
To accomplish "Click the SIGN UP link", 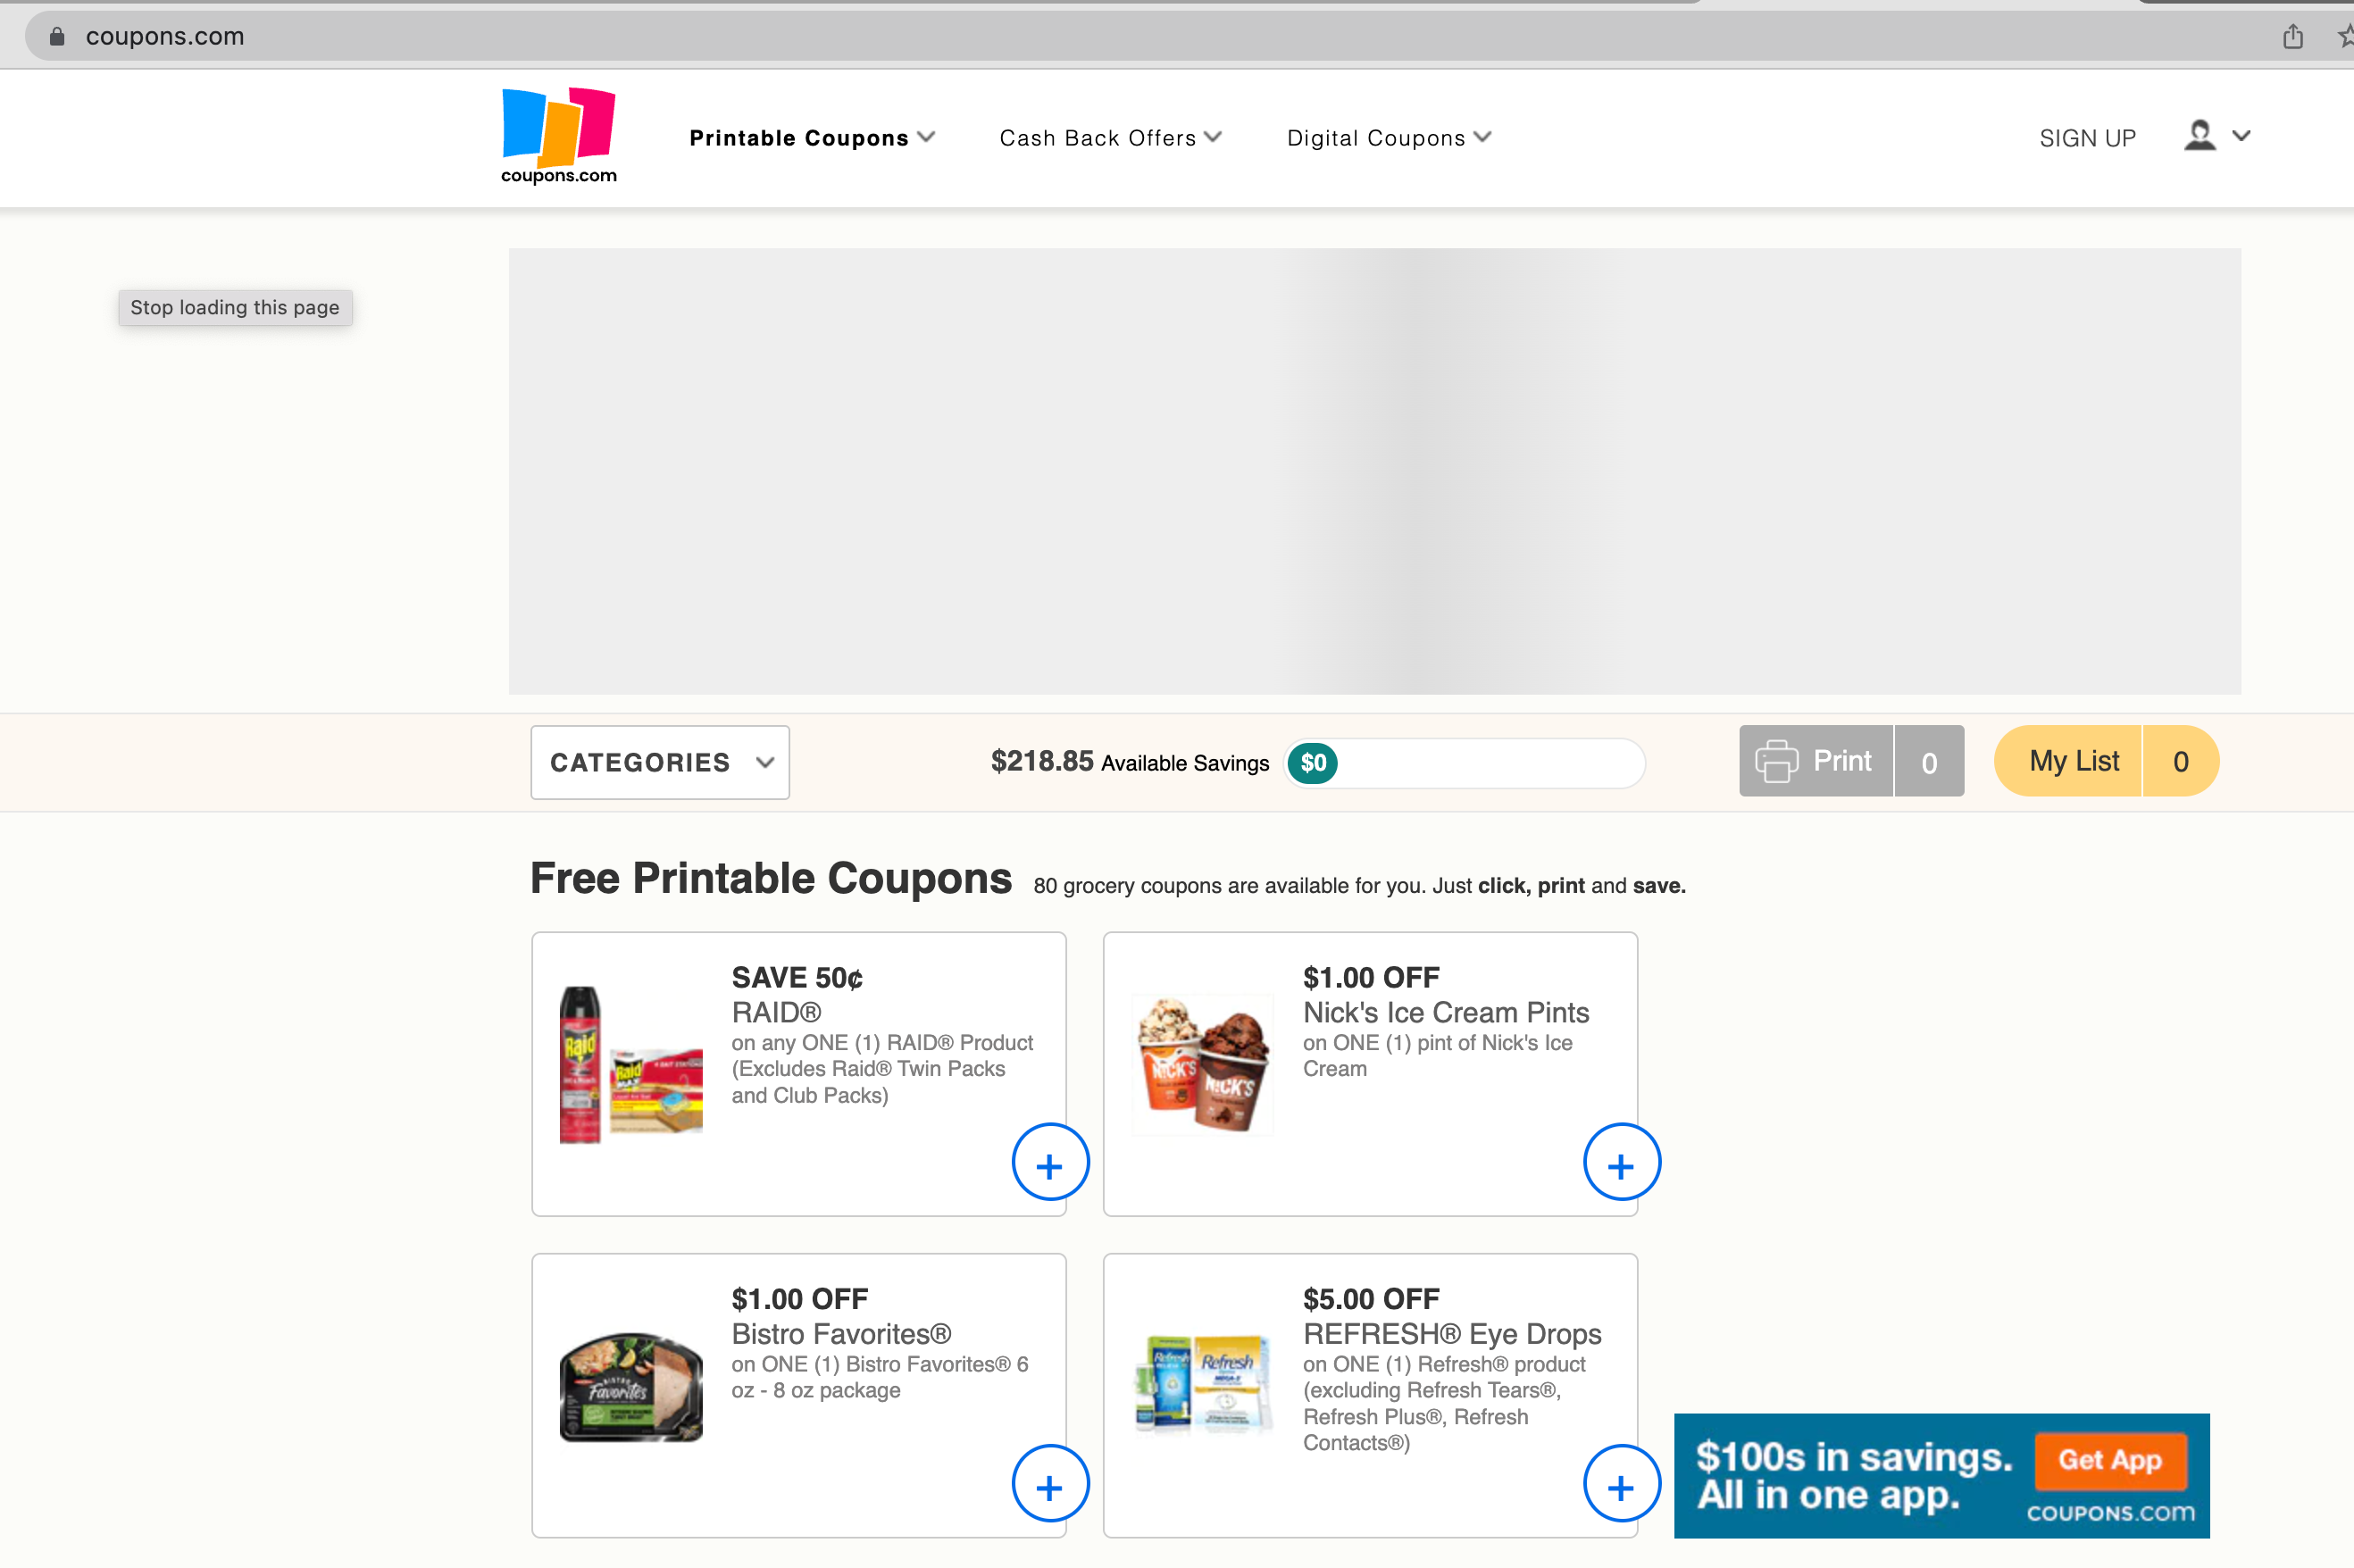I will pyautogui.click(x=2087, y=138).
